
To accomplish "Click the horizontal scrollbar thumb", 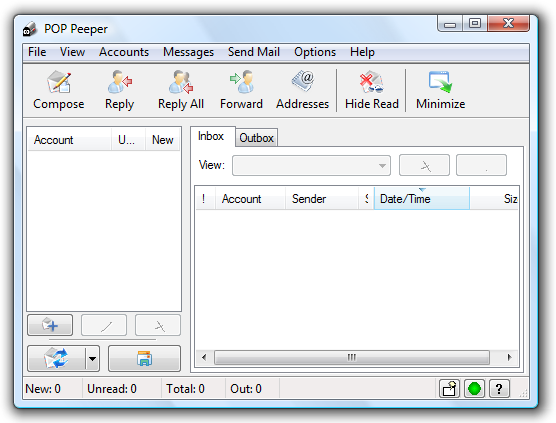I will click(x=352, y=357).
